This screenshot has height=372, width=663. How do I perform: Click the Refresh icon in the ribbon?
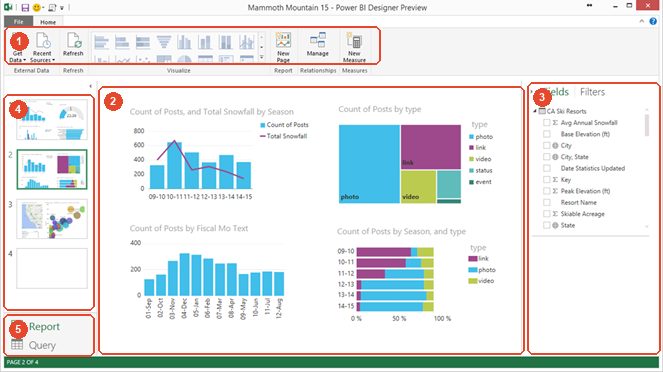pyautogui.click(x=74, y=41)
